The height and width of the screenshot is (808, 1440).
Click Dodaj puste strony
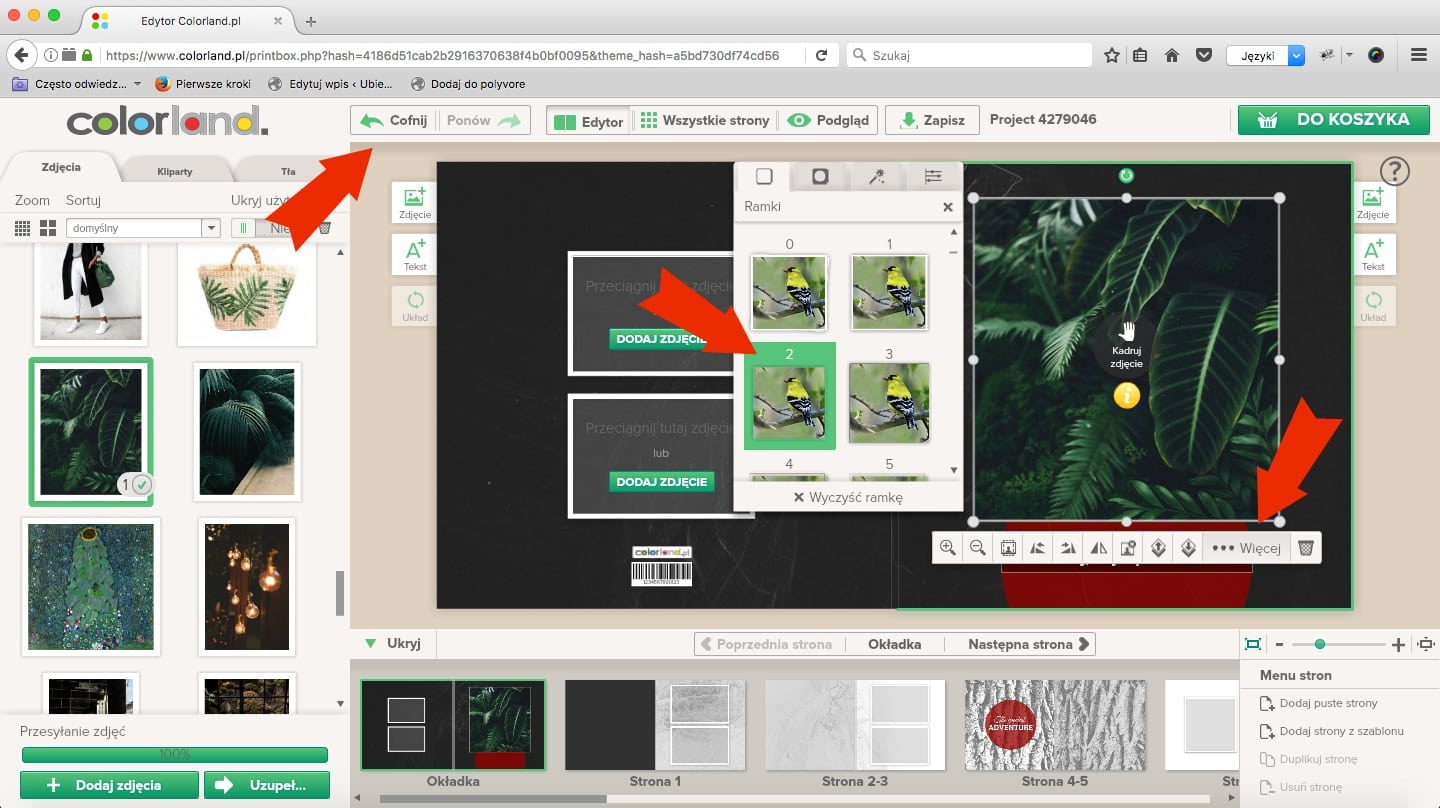(x=1319, y=703)
